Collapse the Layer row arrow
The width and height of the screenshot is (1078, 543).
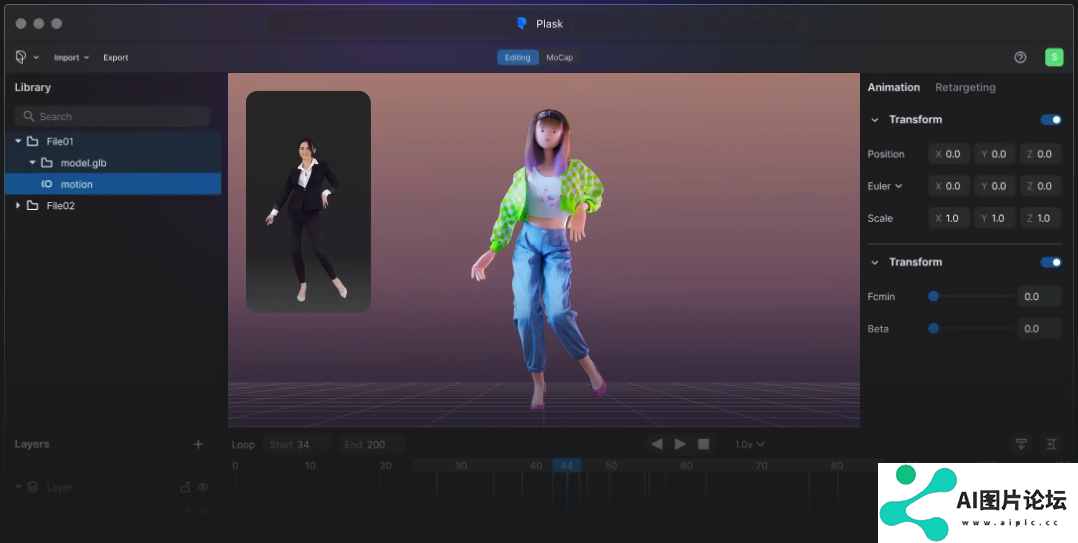[x=18, y=487]
